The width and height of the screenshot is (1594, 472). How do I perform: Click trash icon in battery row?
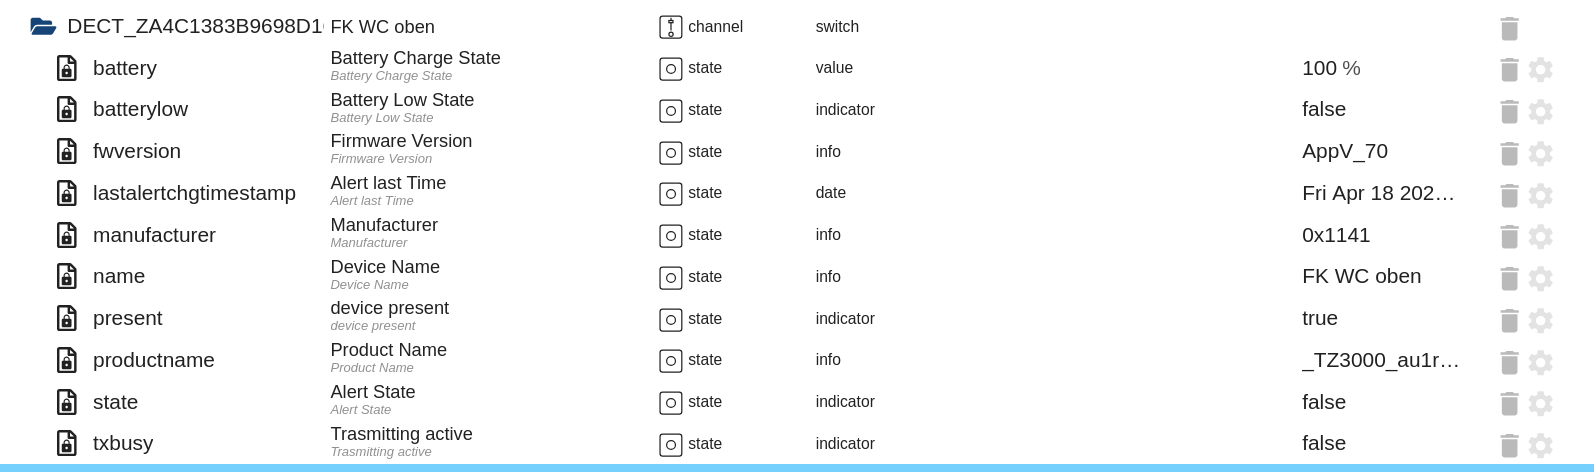1509,69
